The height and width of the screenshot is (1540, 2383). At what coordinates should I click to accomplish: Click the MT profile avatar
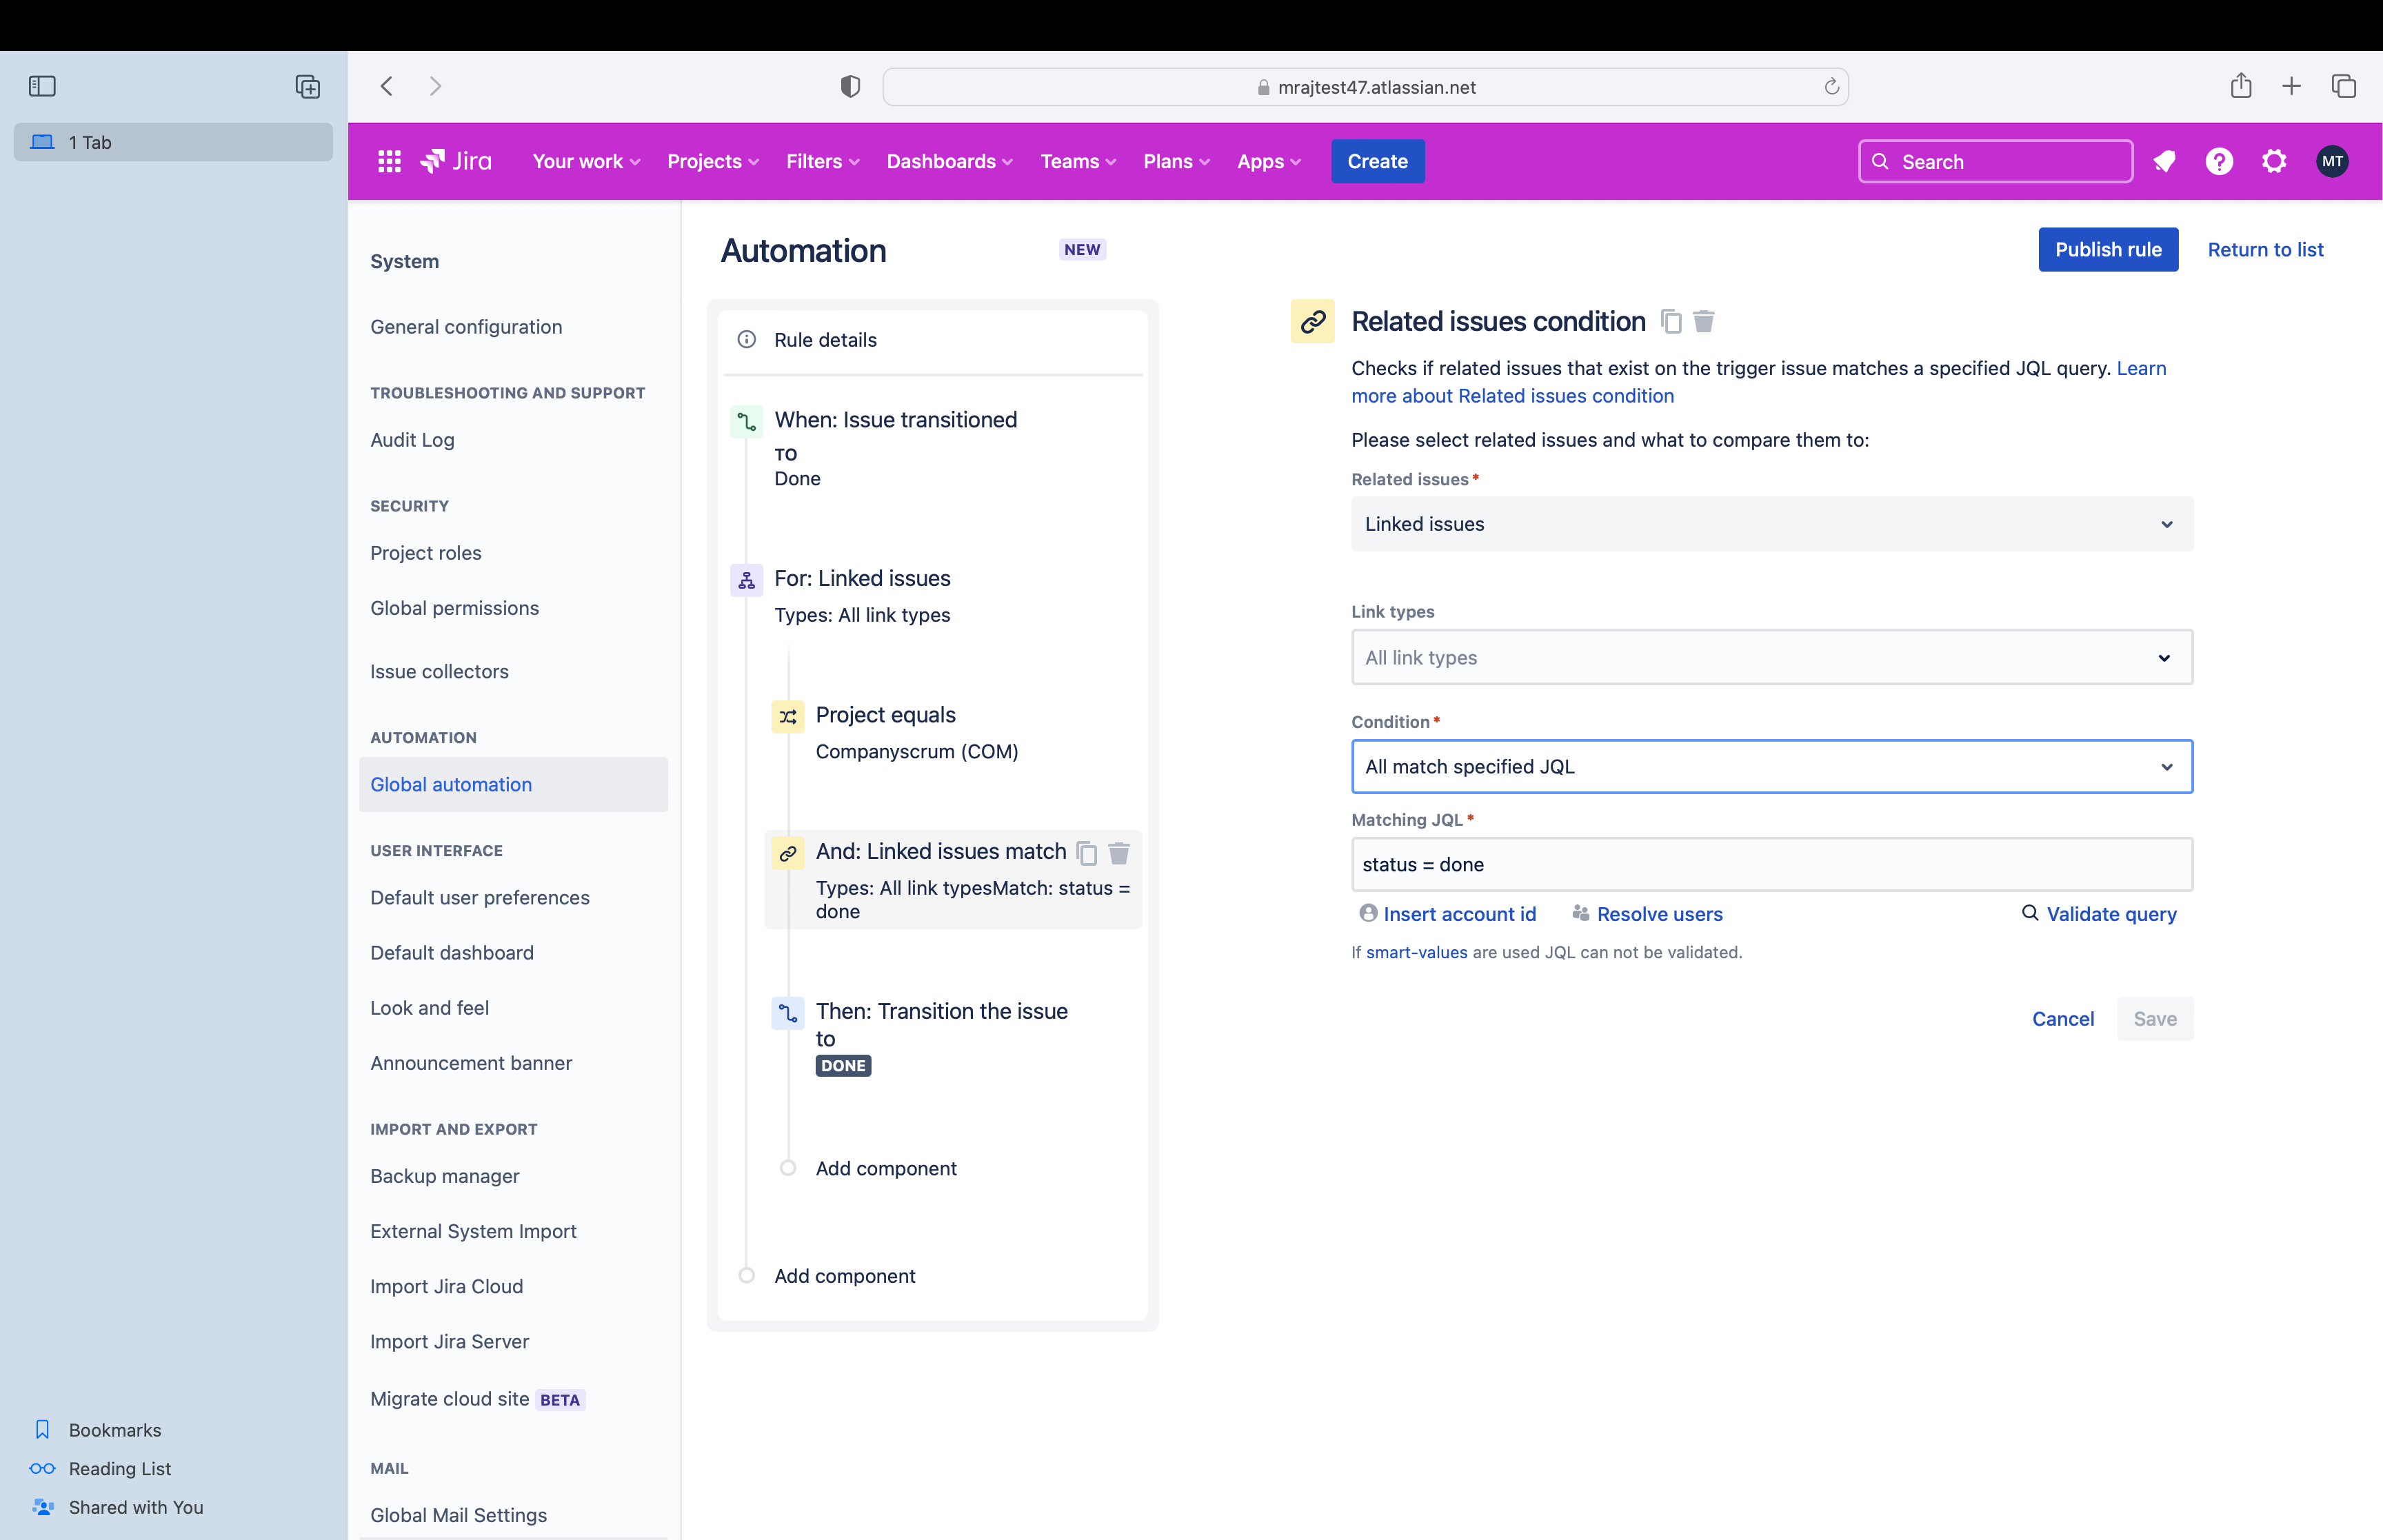pos(2332,161)
